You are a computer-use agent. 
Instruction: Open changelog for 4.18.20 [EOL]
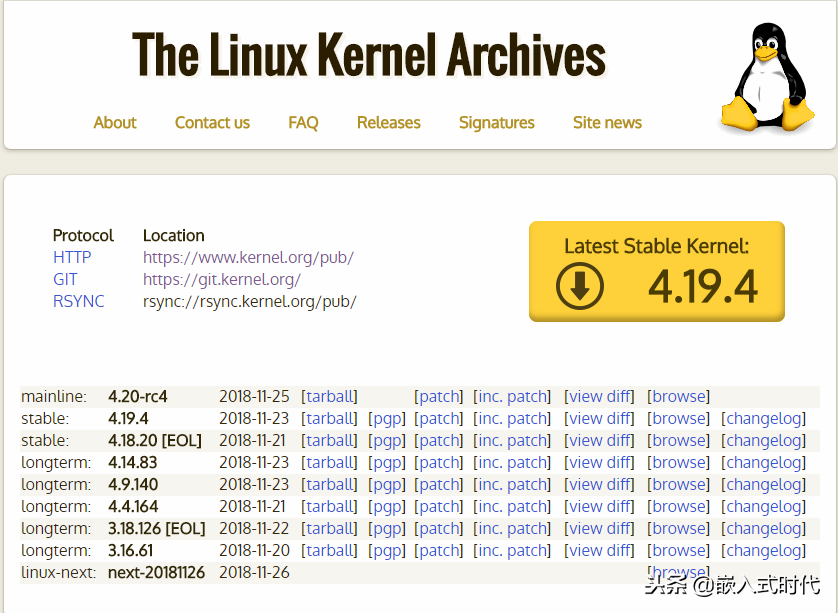(763, 440)
